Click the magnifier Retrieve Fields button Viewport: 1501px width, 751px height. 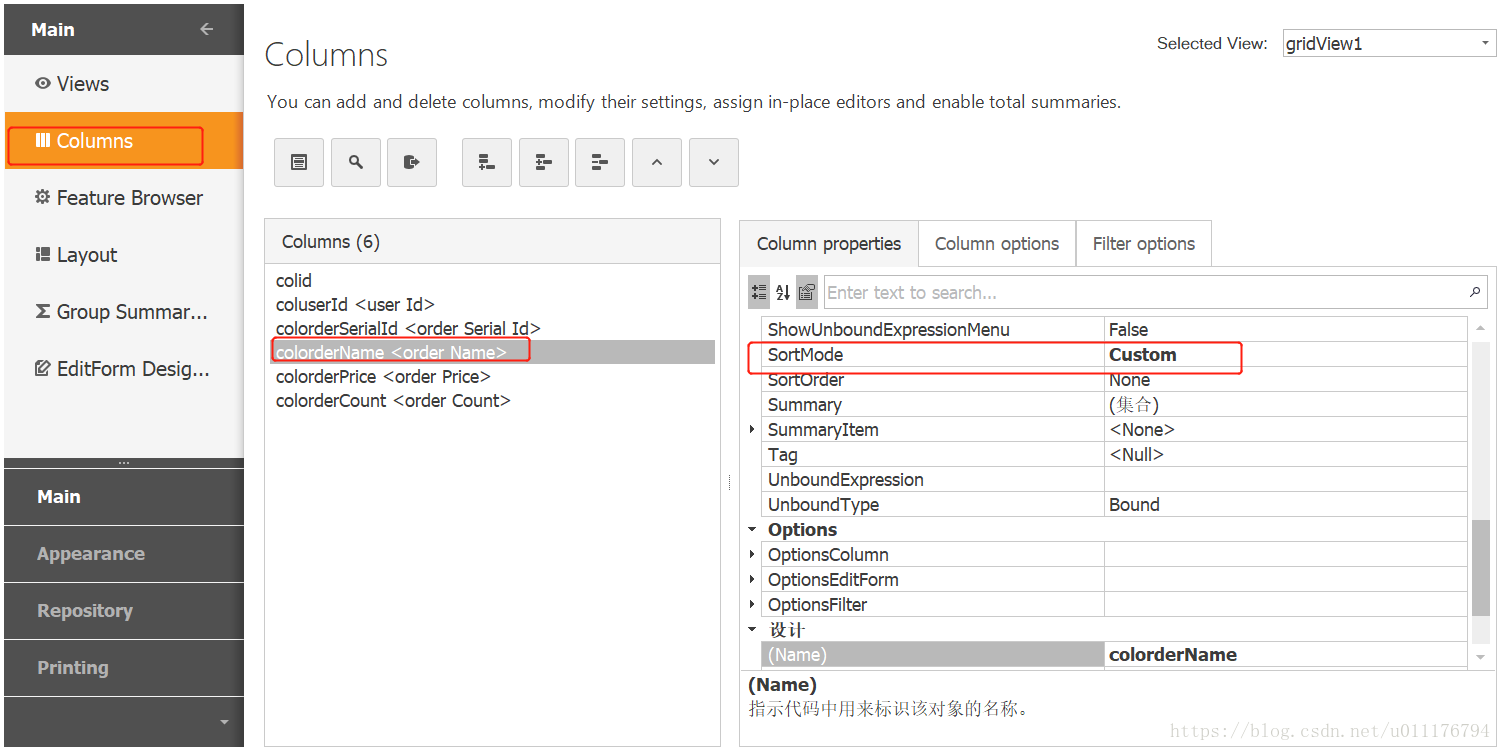(355, 162)
